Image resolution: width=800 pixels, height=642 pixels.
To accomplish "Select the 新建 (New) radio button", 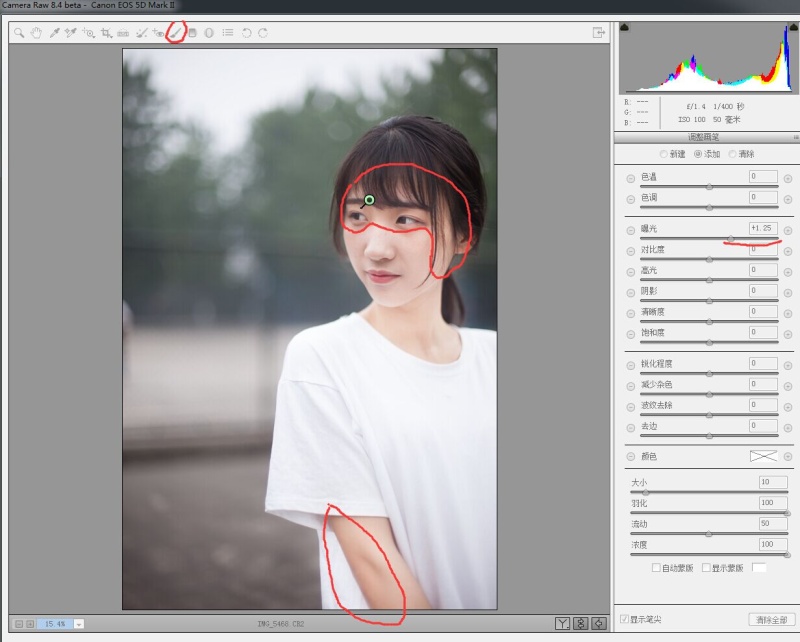I will (663, 154).
